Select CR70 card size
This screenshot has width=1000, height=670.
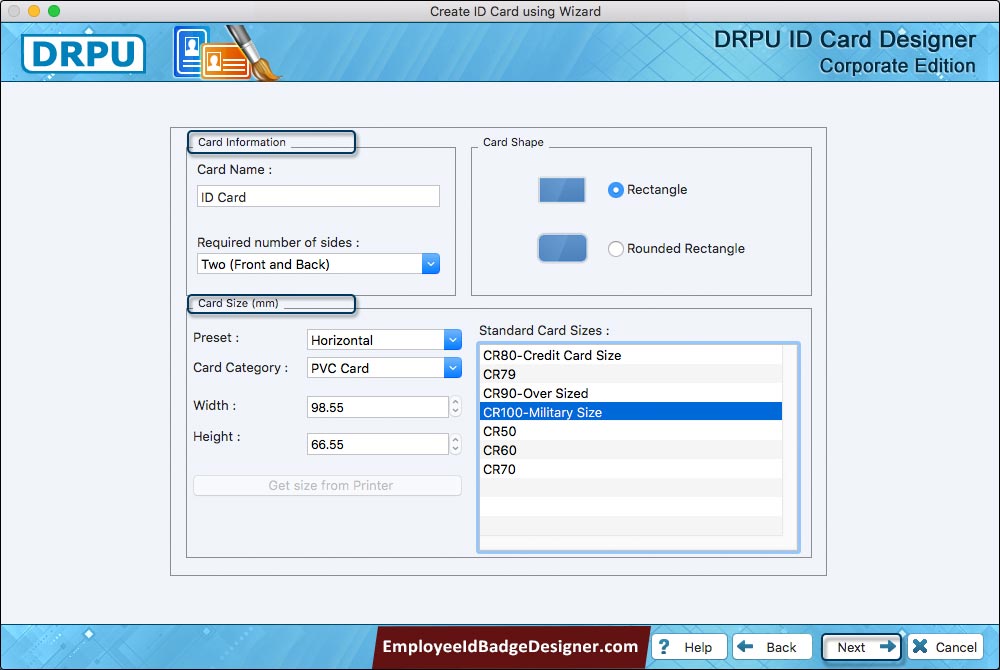[631, 469]
